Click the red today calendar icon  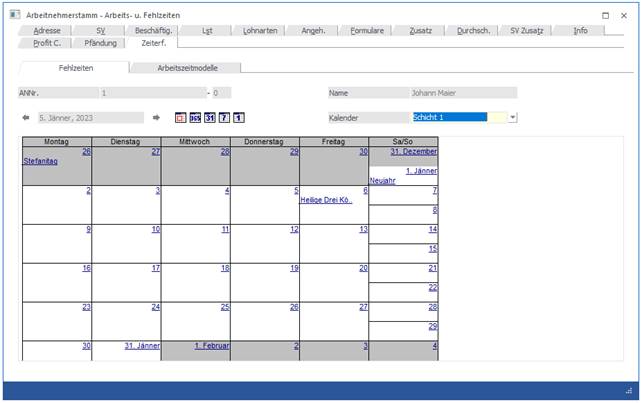[x=180, y=118]
